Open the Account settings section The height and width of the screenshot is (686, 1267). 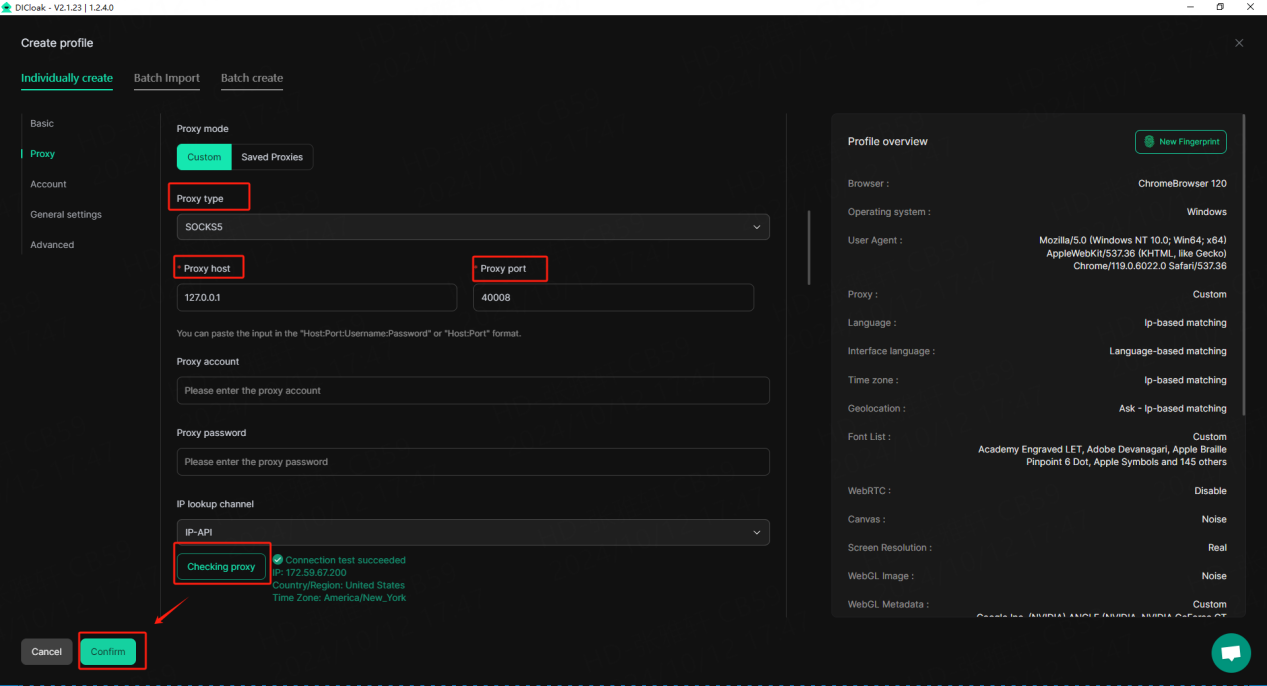pyautogui.click(x=48, y=184)
